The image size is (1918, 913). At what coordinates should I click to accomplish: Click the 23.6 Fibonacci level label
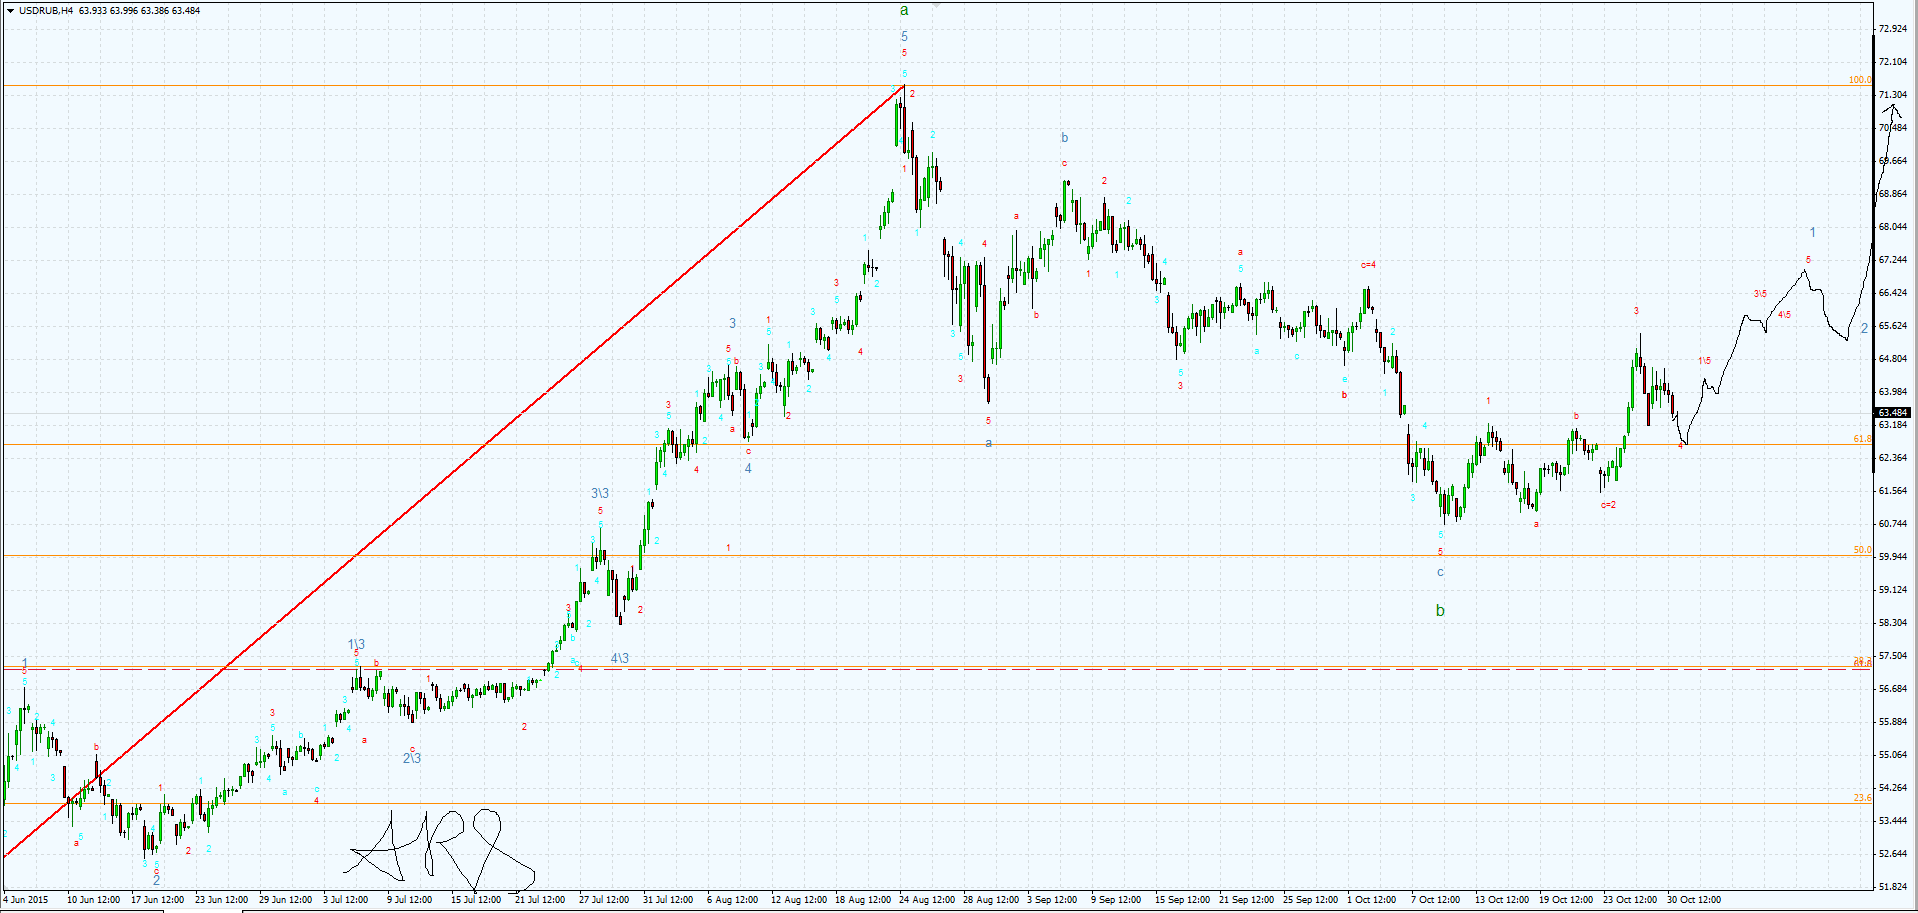tap(1862, 798)
